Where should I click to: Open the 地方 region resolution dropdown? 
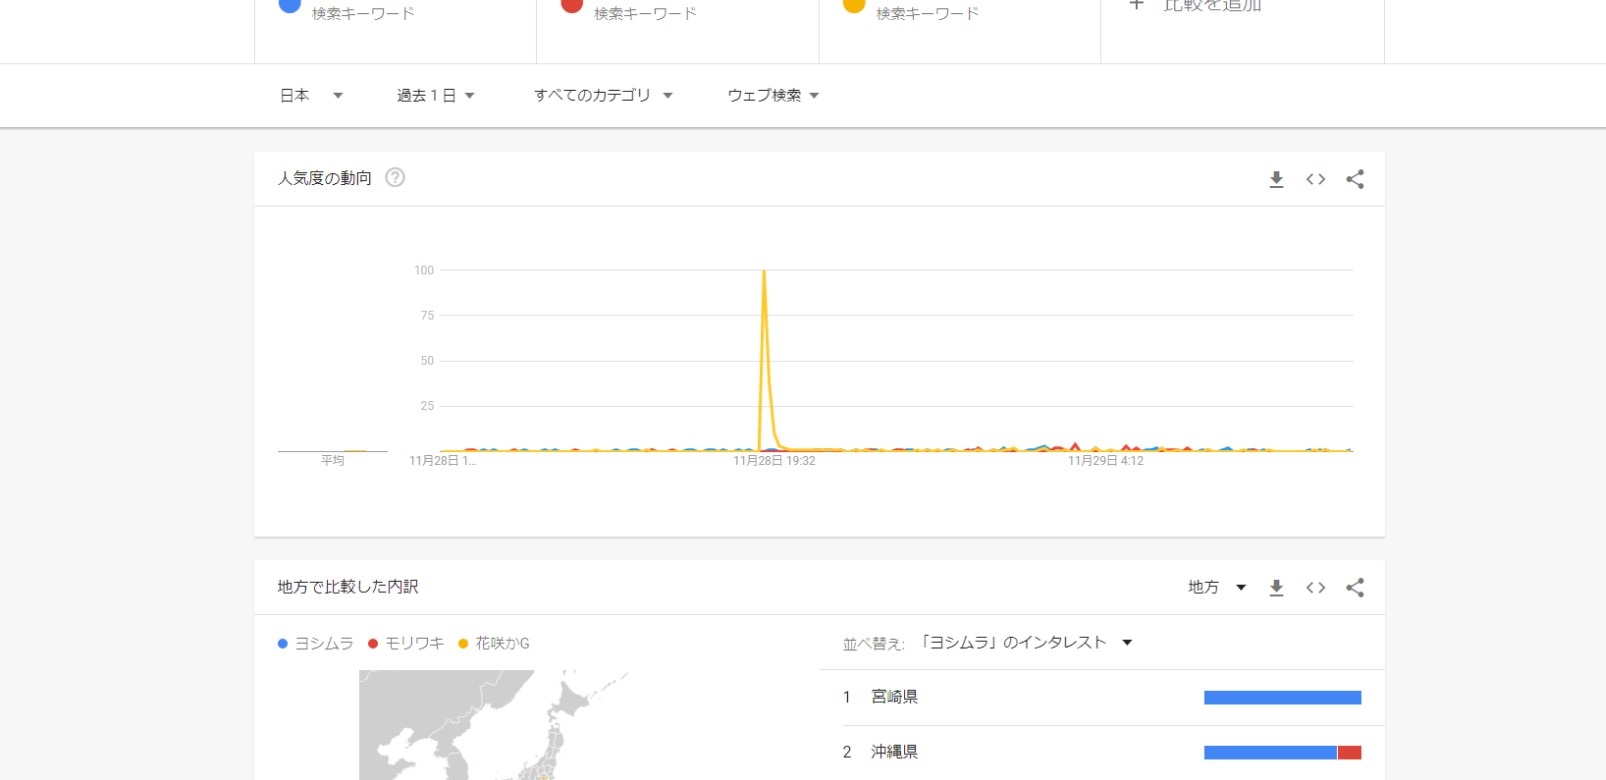pyautogui.click(x=1216, y=588)
